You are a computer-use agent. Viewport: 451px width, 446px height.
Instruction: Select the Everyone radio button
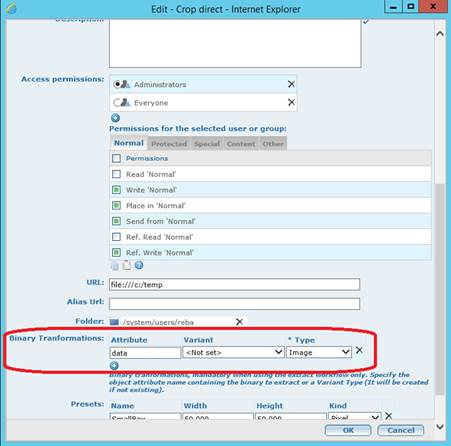pyautogui.click(x=117, y=102)
